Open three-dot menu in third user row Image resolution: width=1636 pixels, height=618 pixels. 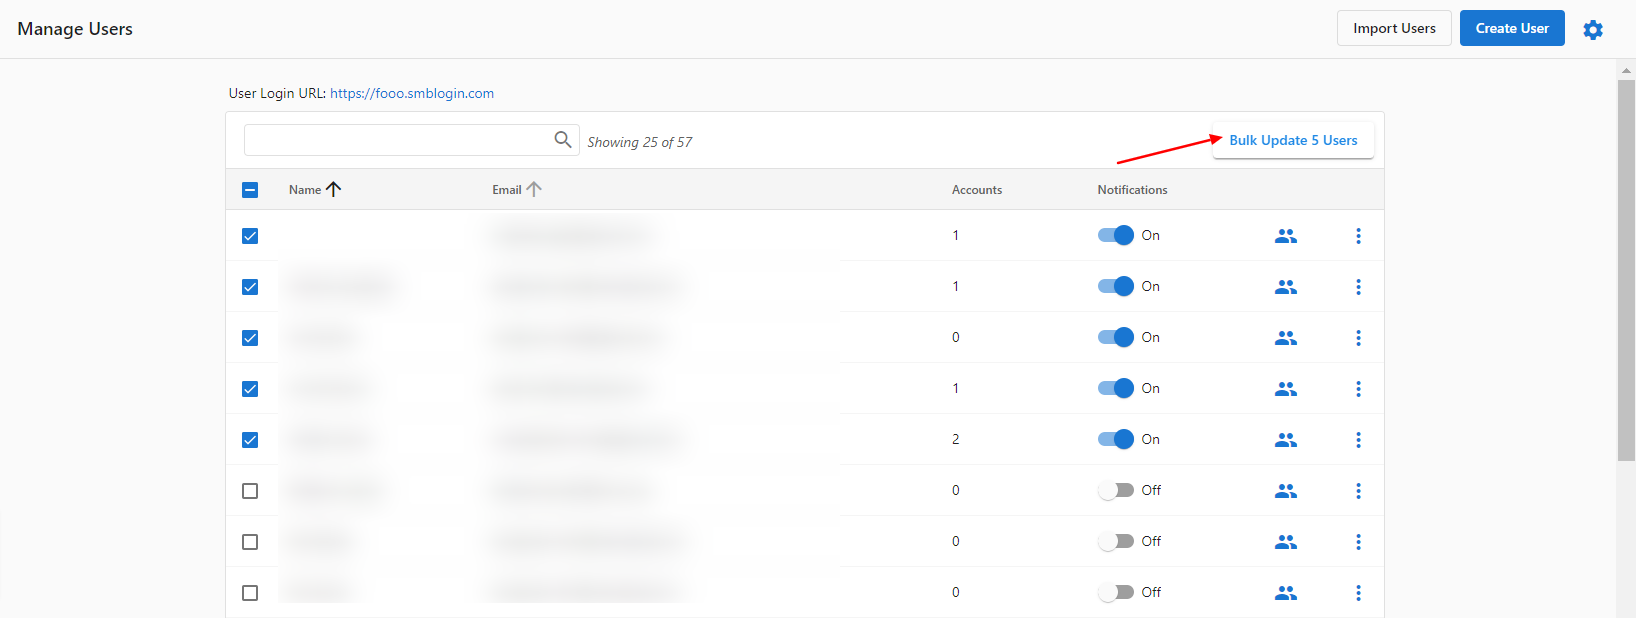coord(1358,338)
